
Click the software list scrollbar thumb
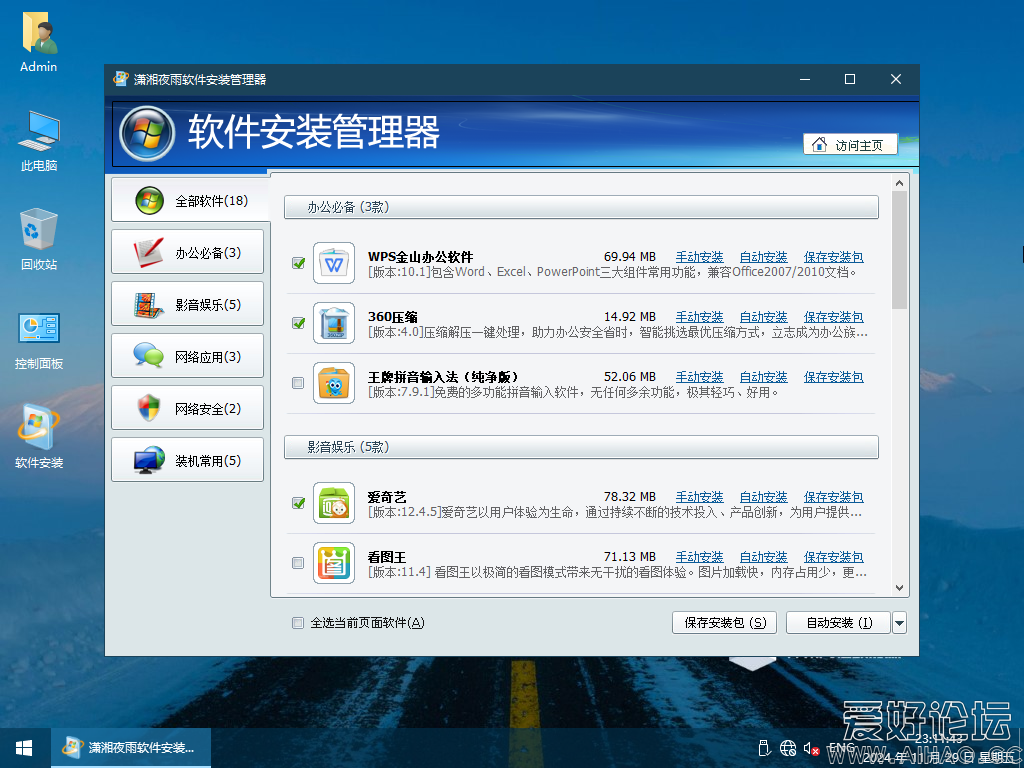[x=899, y=249]
